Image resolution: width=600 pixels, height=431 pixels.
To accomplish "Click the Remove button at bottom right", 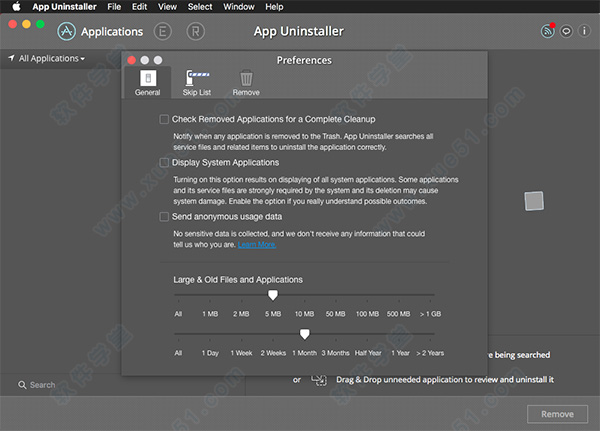I will [x=557, y=414].
